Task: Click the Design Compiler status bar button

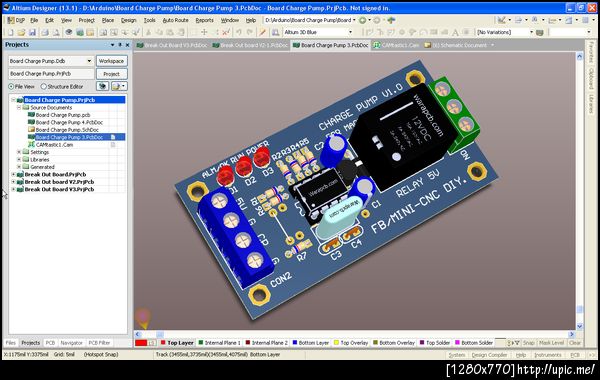Action: tap(489, 355)
